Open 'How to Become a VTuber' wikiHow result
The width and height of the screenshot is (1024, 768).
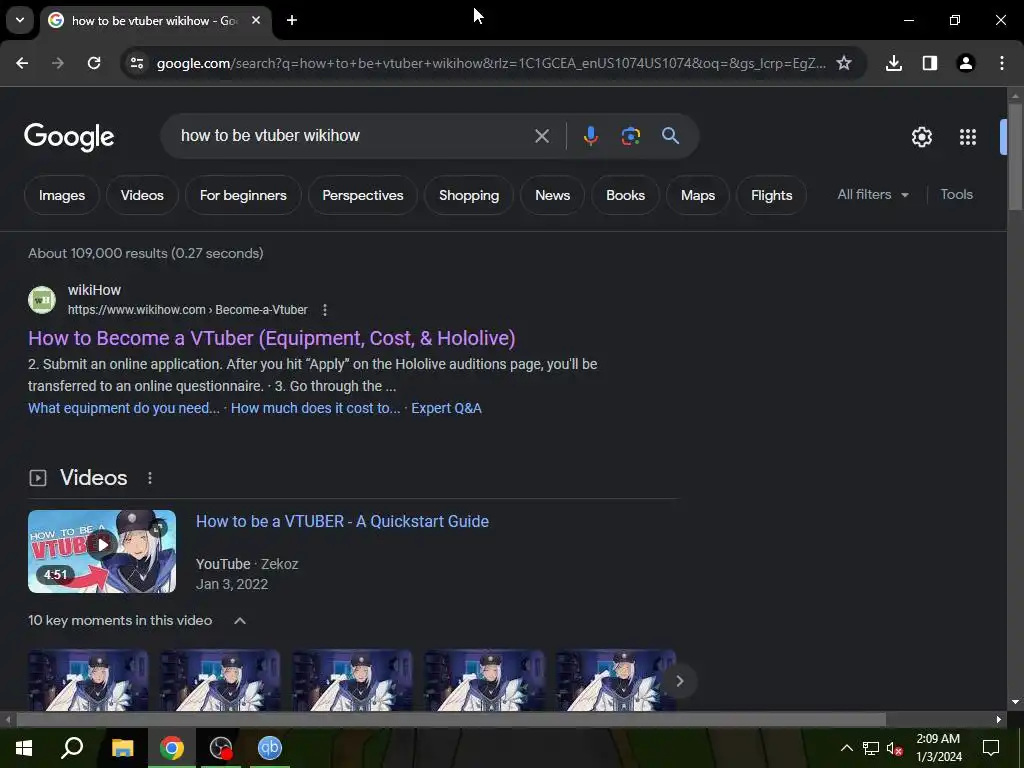pyautogui.click(x=272, y=338)
